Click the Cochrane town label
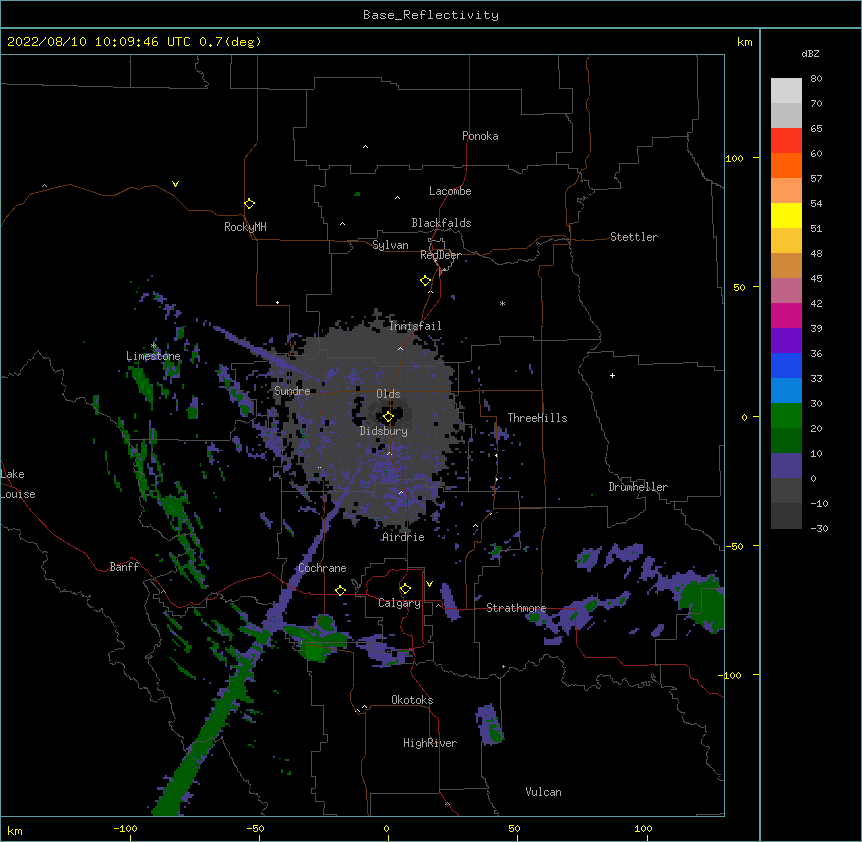This screenshot has height=842, width=862. 322,568
